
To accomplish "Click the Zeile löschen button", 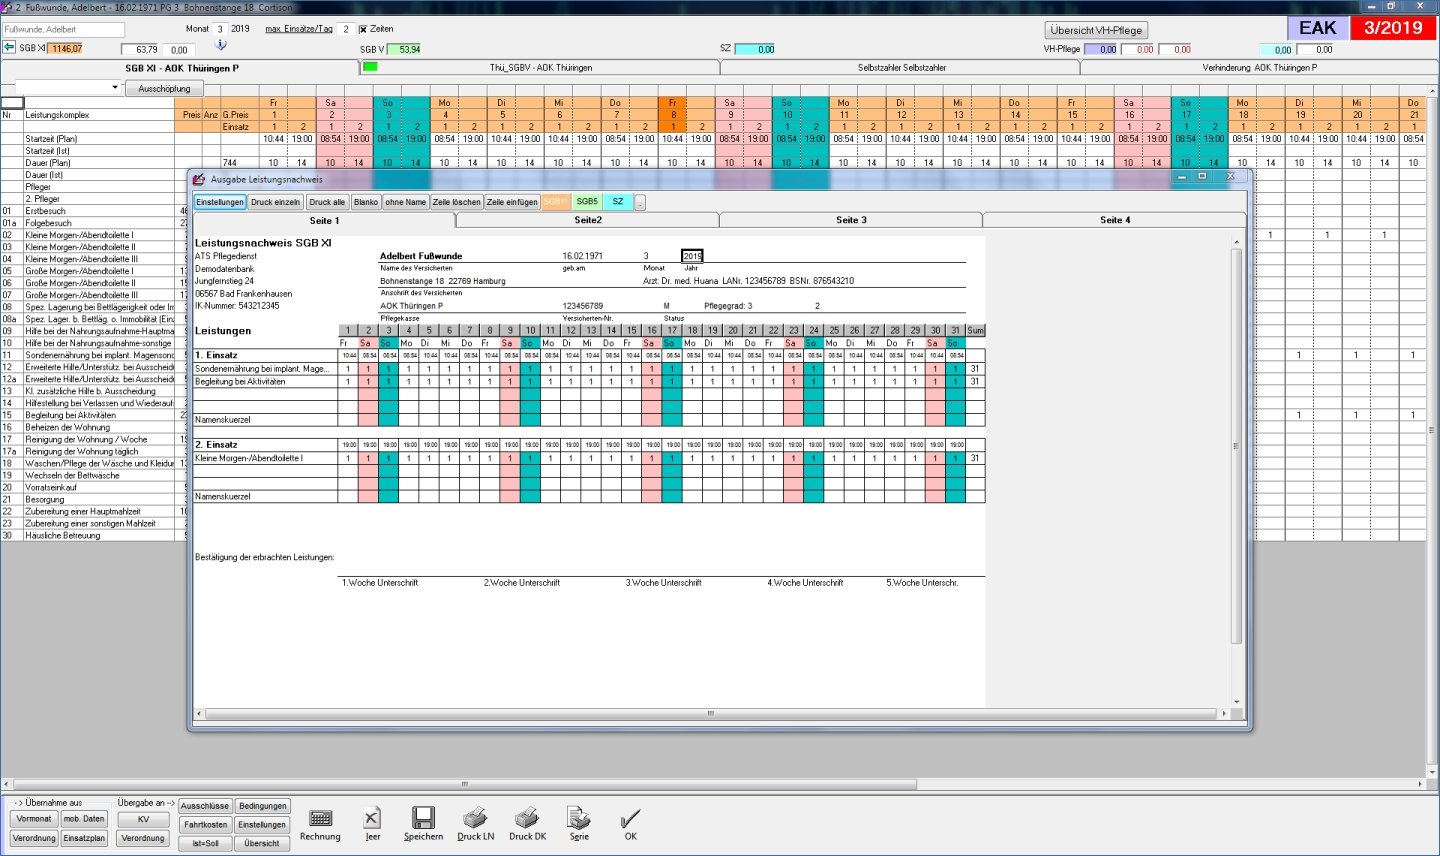I will [x=457, y=202].
